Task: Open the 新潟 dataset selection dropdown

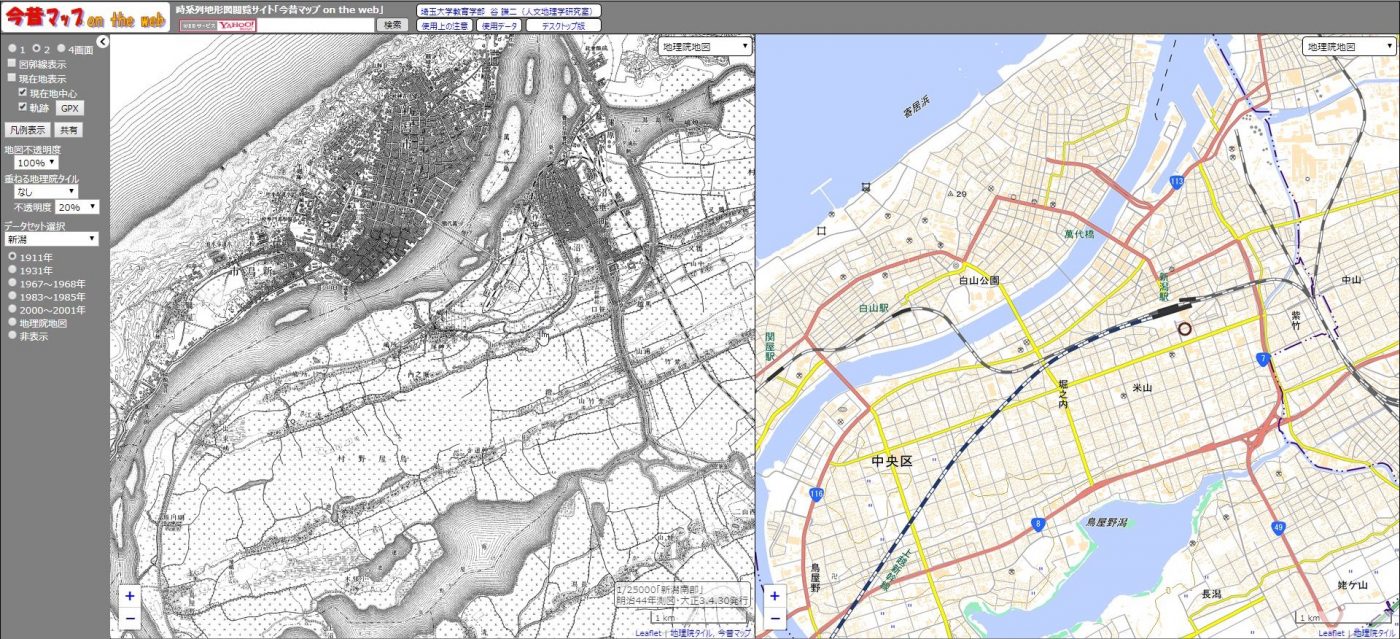Action: 51,239
